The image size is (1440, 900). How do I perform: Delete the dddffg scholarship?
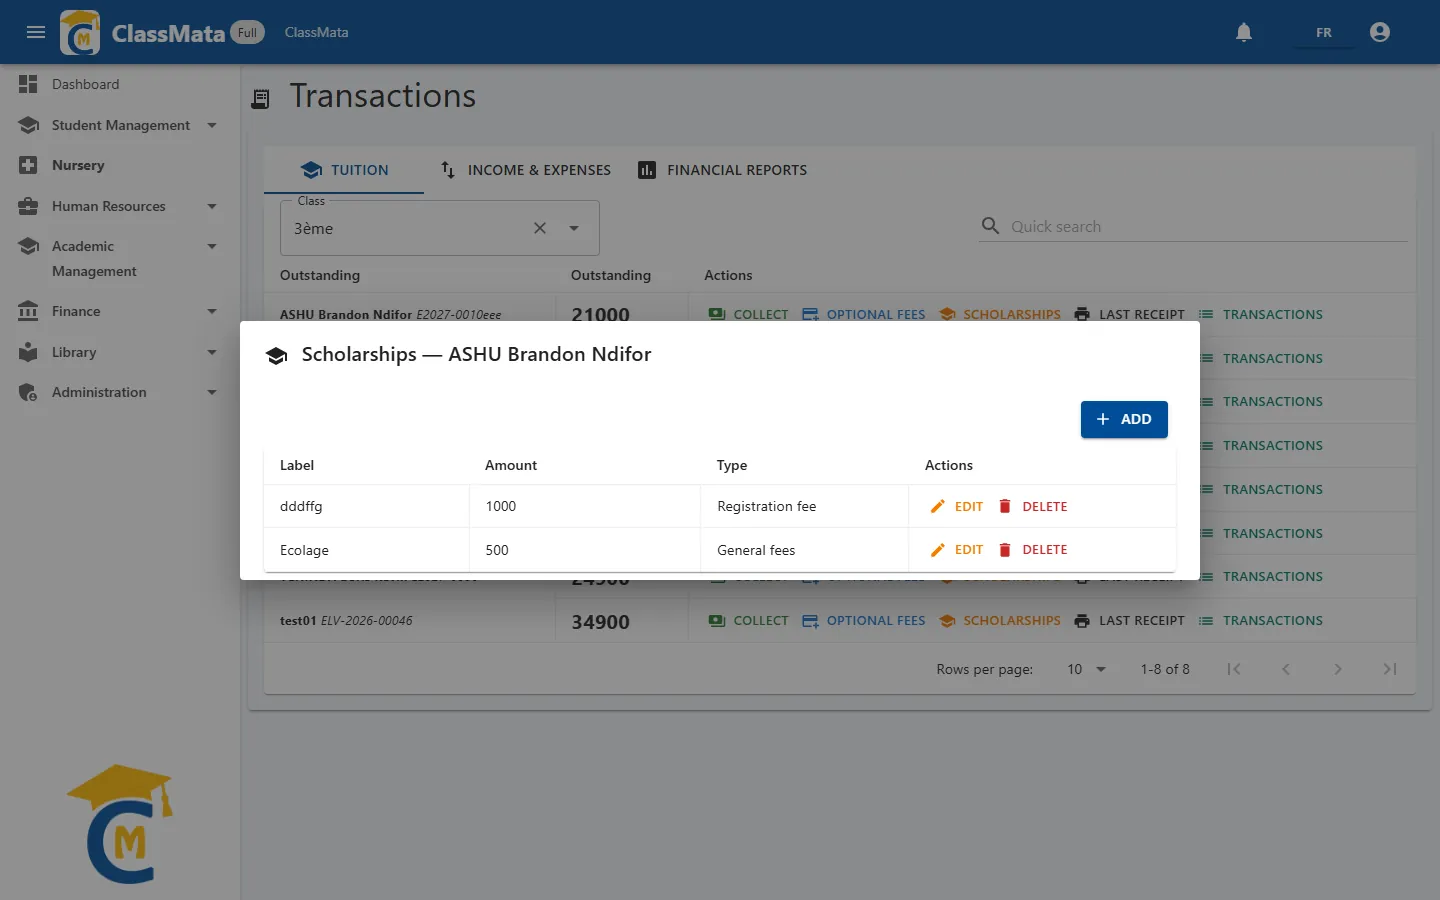point(1034,507)
